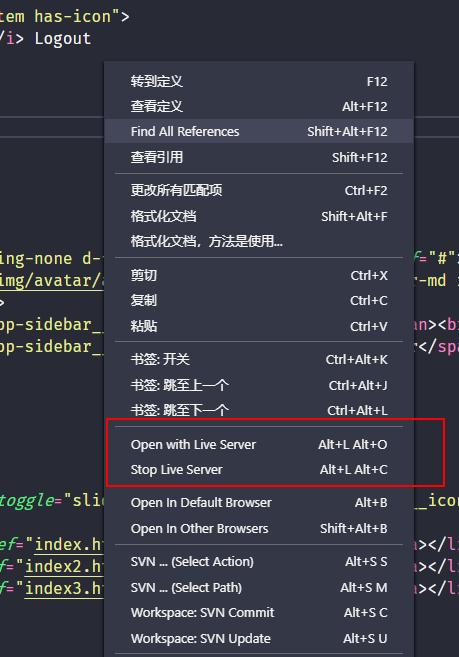Click the has-icon class text in editor

pos(73,17)
